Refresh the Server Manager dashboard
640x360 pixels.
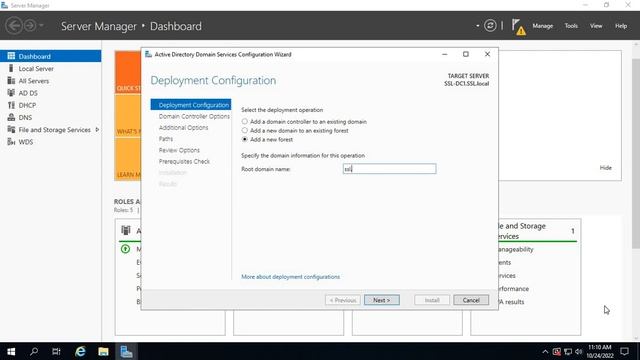click(x=490, y=26)
